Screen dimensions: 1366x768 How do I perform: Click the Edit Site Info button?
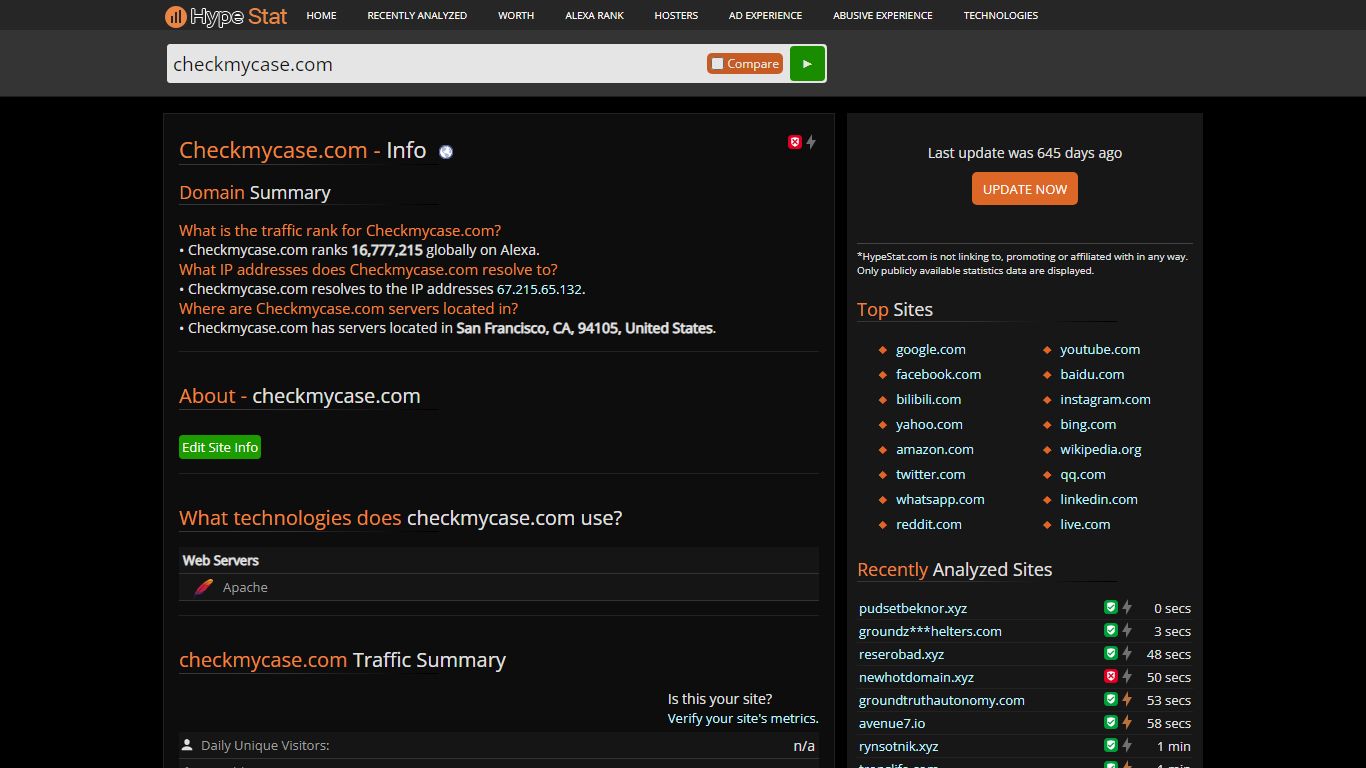[x=220, y=447]
